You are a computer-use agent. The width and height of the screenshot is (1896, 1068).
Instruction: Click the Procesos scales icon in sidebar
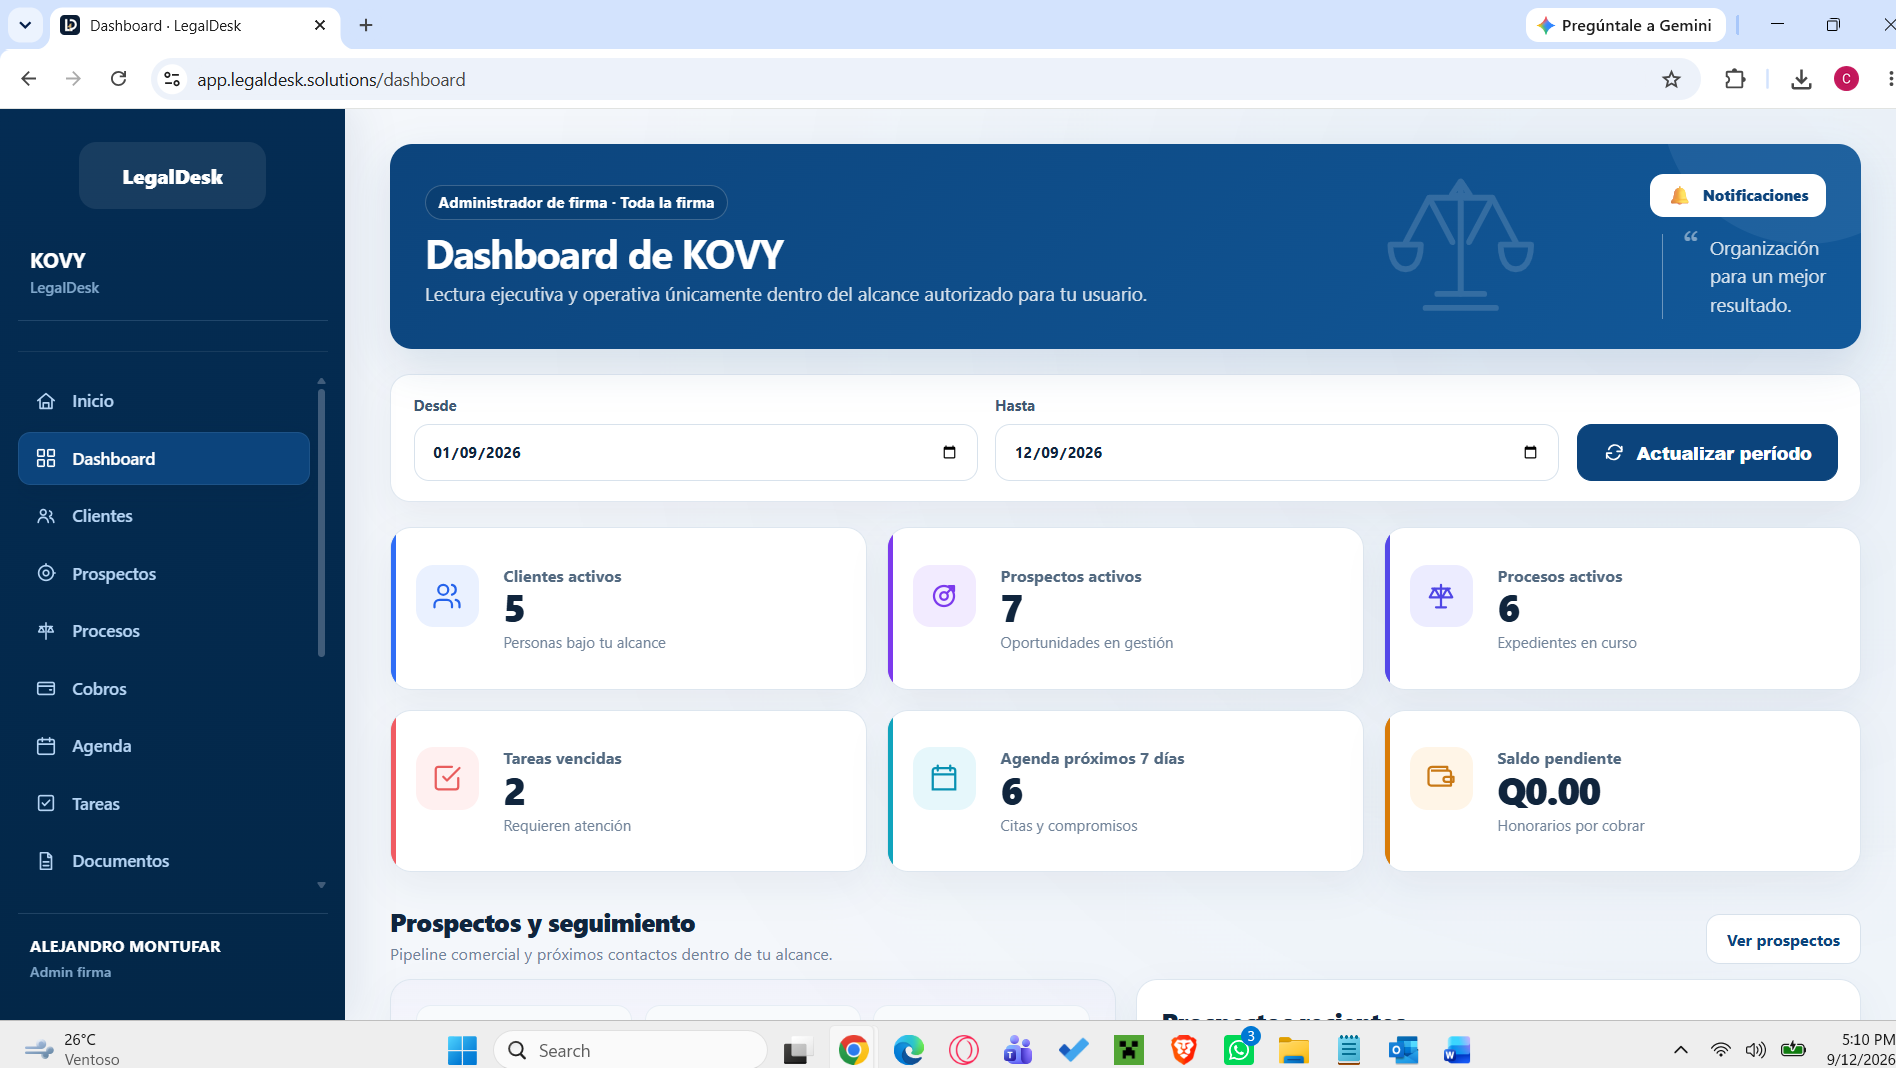click(46, 631)
